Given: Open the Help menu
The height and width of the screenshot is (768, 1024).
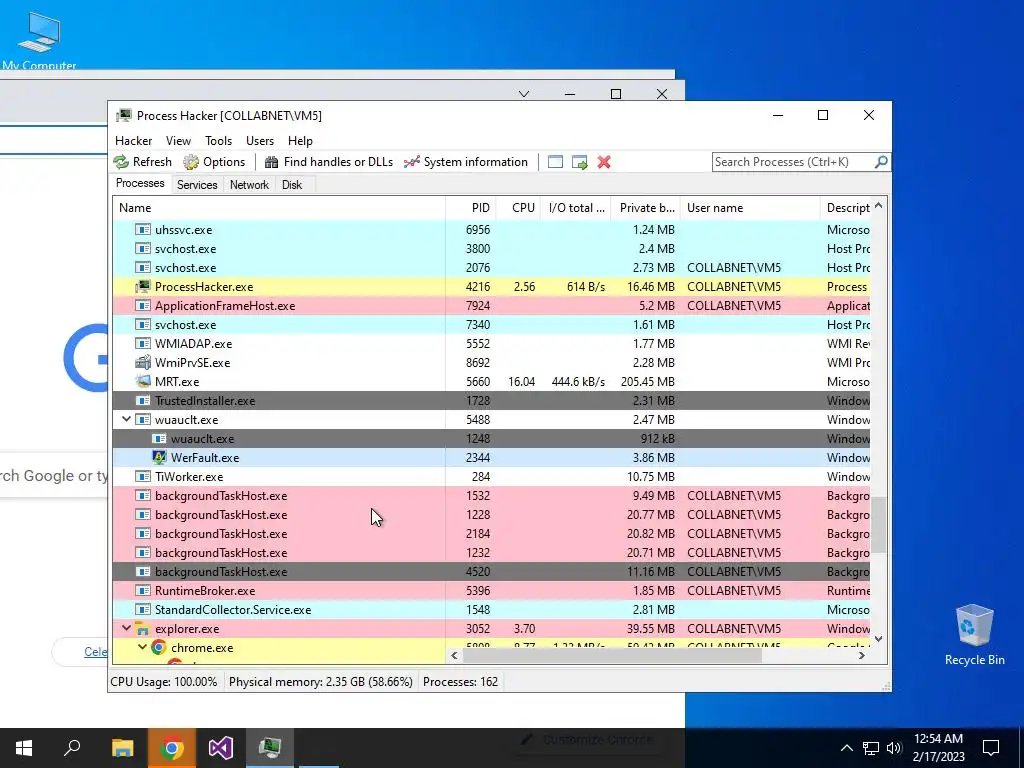Looking at the screenshot, I should click(300, 141).
